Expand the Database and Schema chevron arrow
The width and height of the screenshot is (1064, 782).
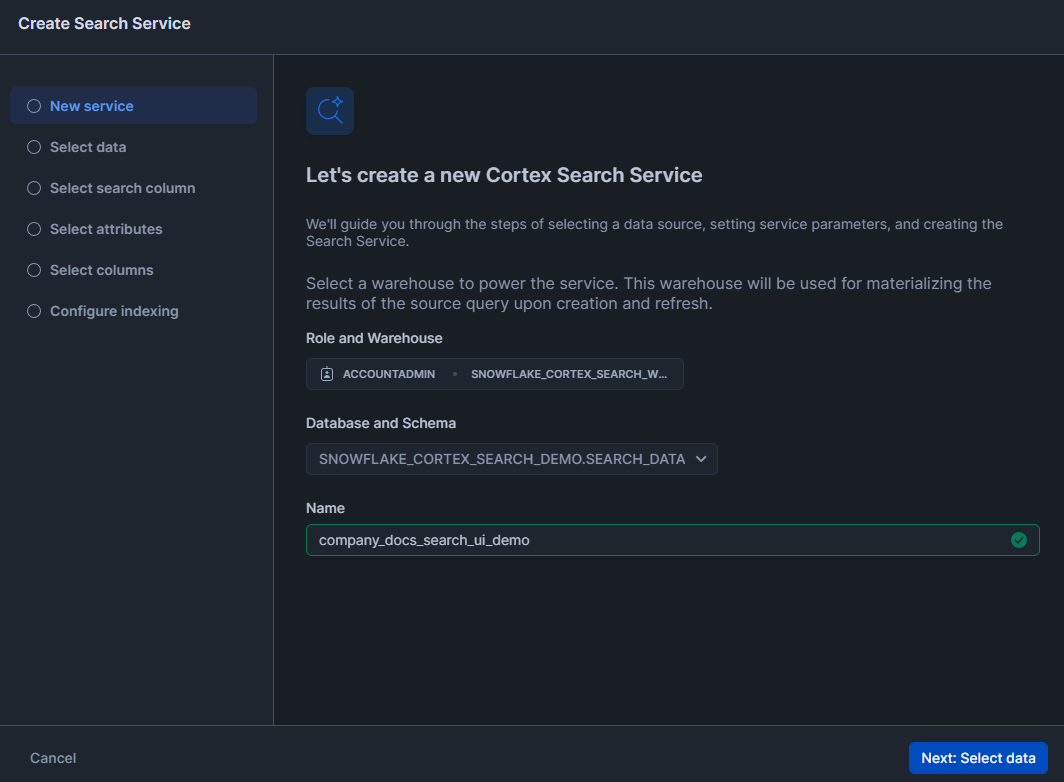pyautogui.click(x=701, y=459)
